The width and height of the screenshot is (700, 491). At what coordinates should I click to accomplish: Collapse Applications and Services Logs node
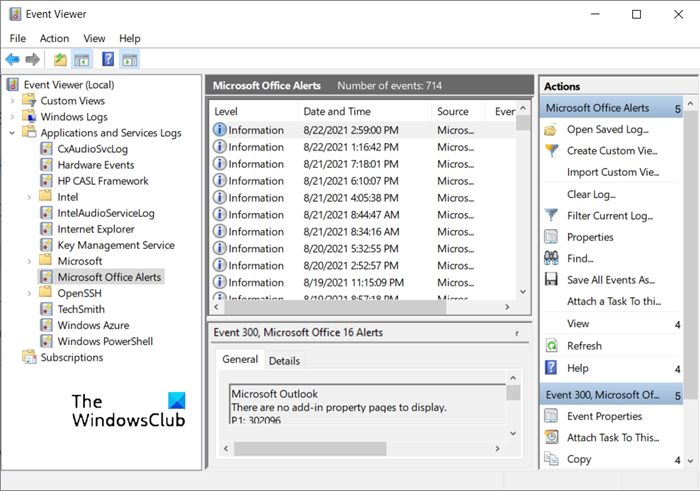click(13, 133)
